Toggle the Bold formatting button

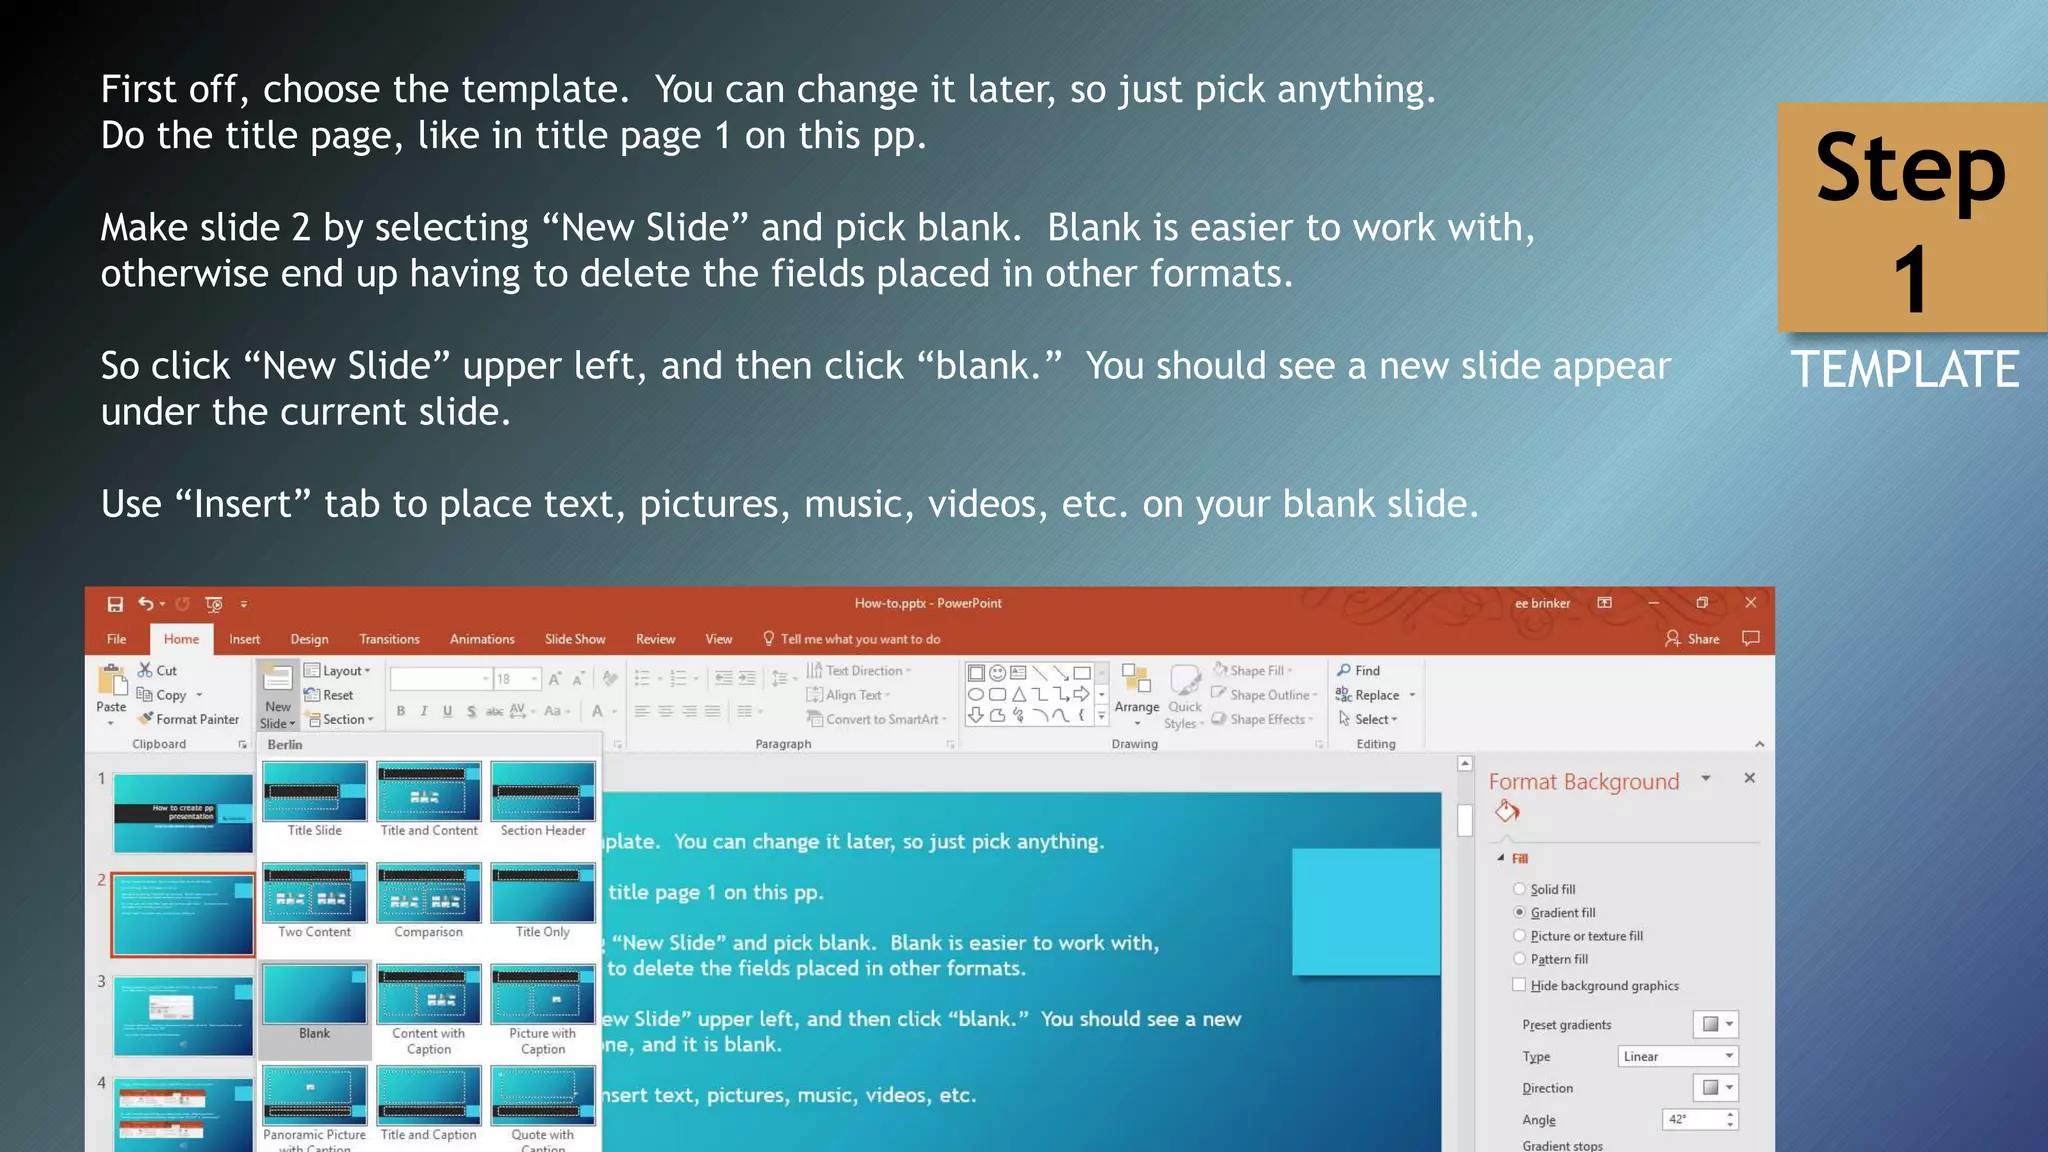coord(401,711)
